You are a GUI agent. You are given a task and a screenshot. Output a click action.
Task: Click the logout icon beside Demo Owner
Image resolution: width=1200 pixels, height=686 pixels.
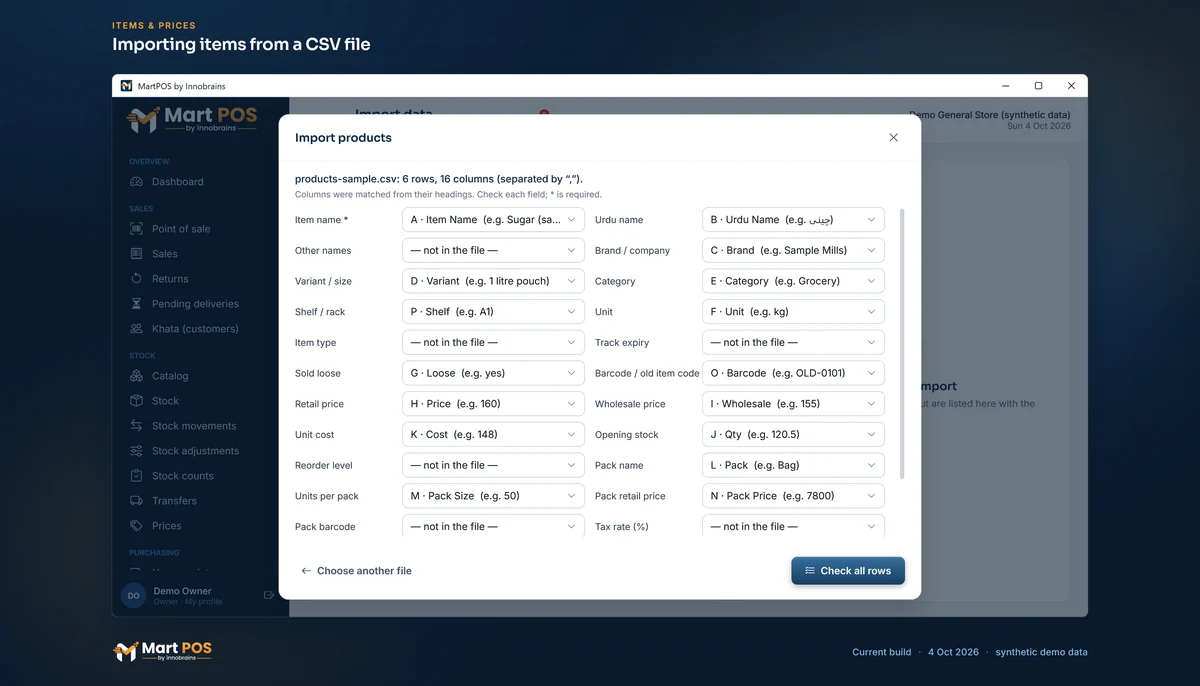tap(269, 595)
